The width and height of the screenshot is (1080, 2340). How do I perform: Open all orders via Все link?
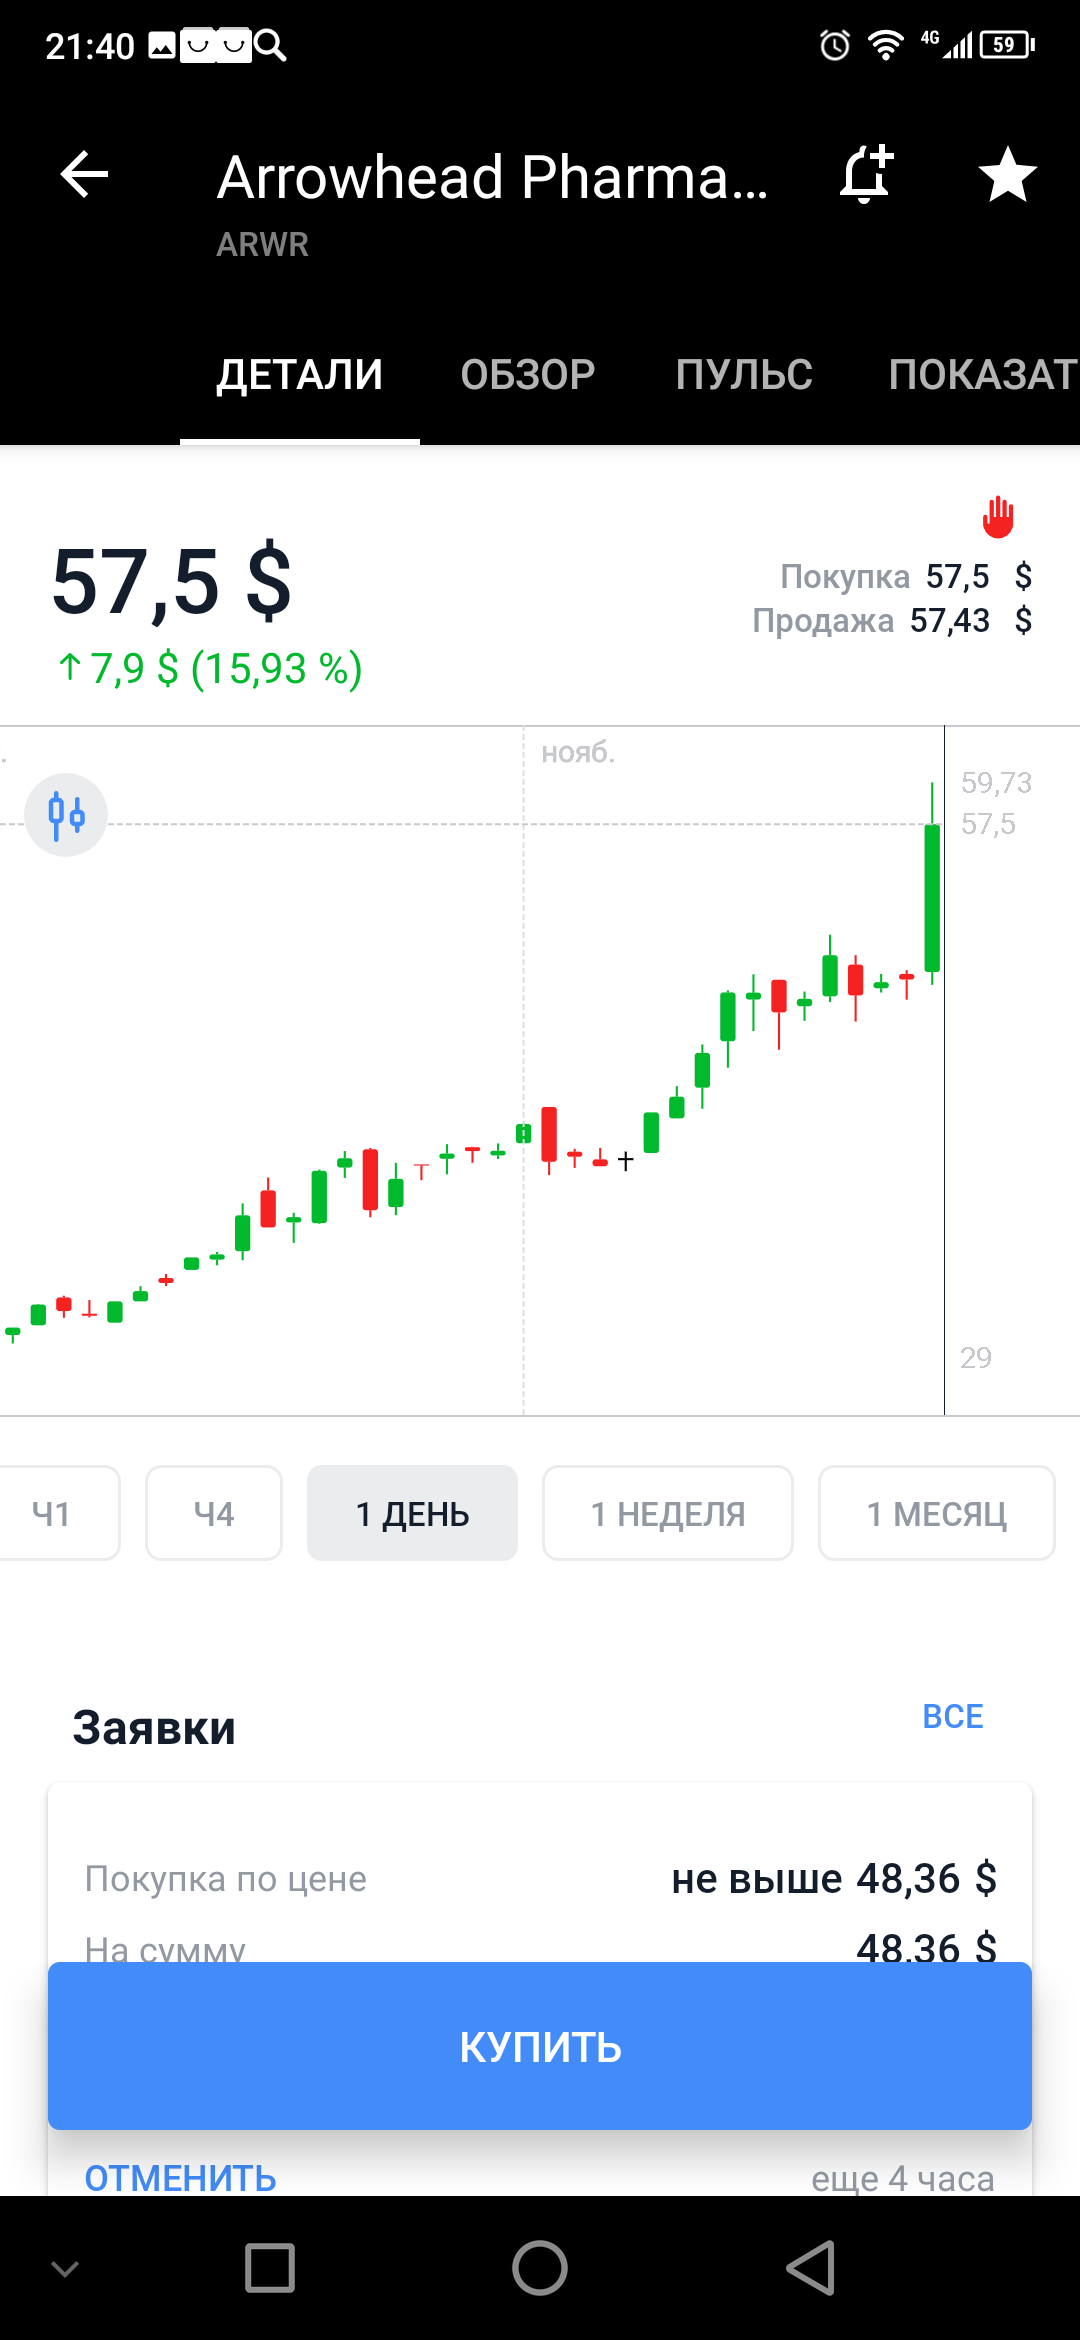(x=953, y=1716)
